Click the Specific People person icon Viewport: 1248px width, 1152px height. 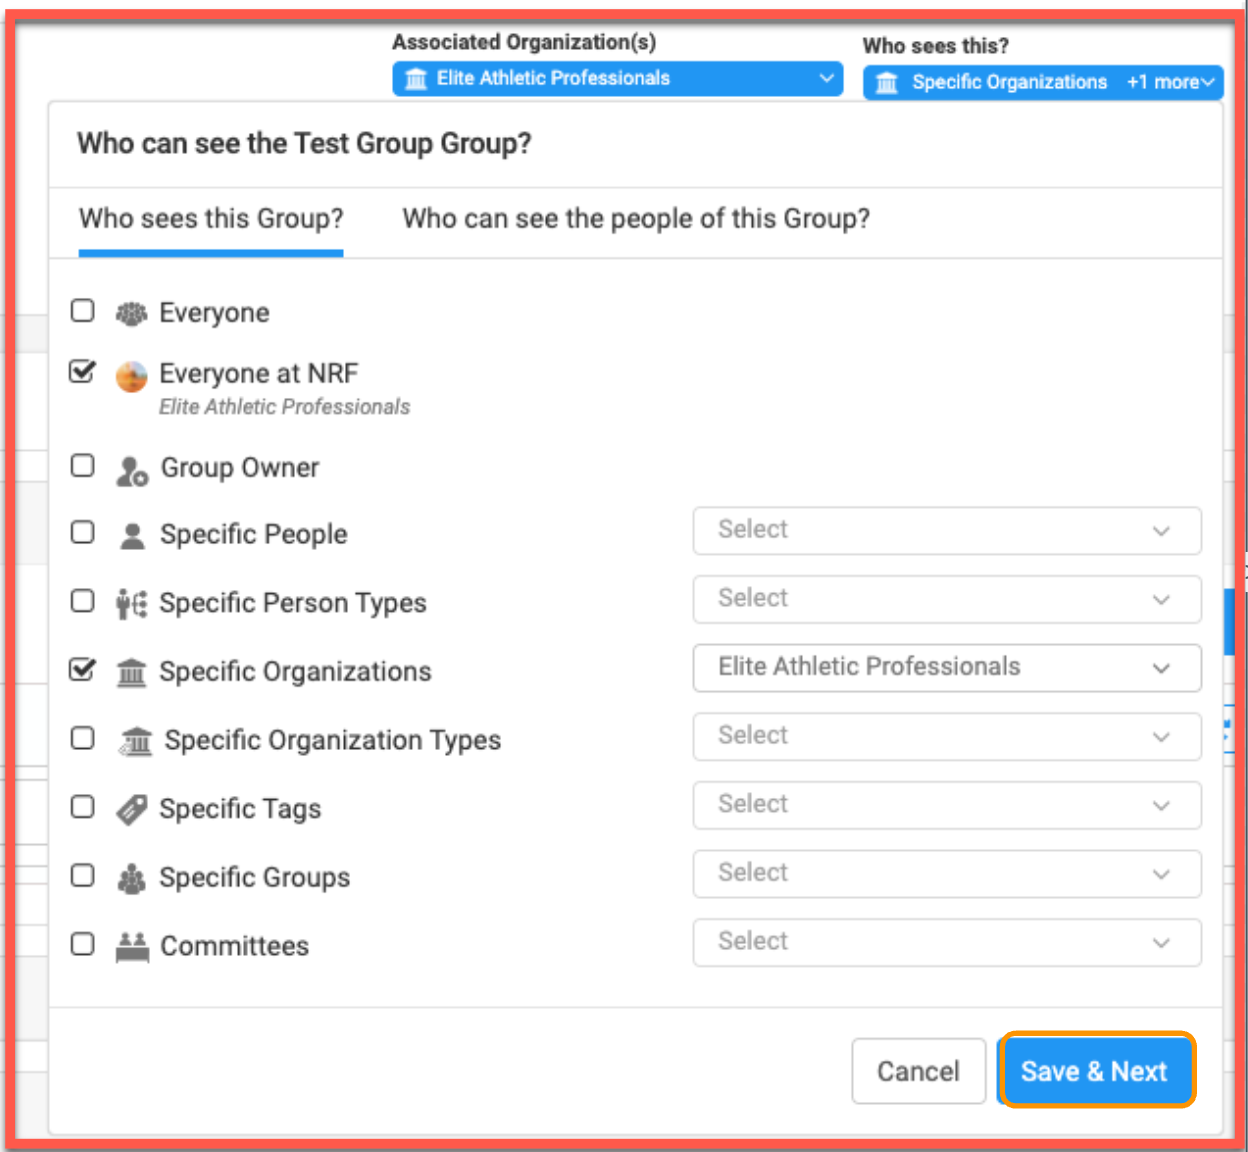point(132,536)
